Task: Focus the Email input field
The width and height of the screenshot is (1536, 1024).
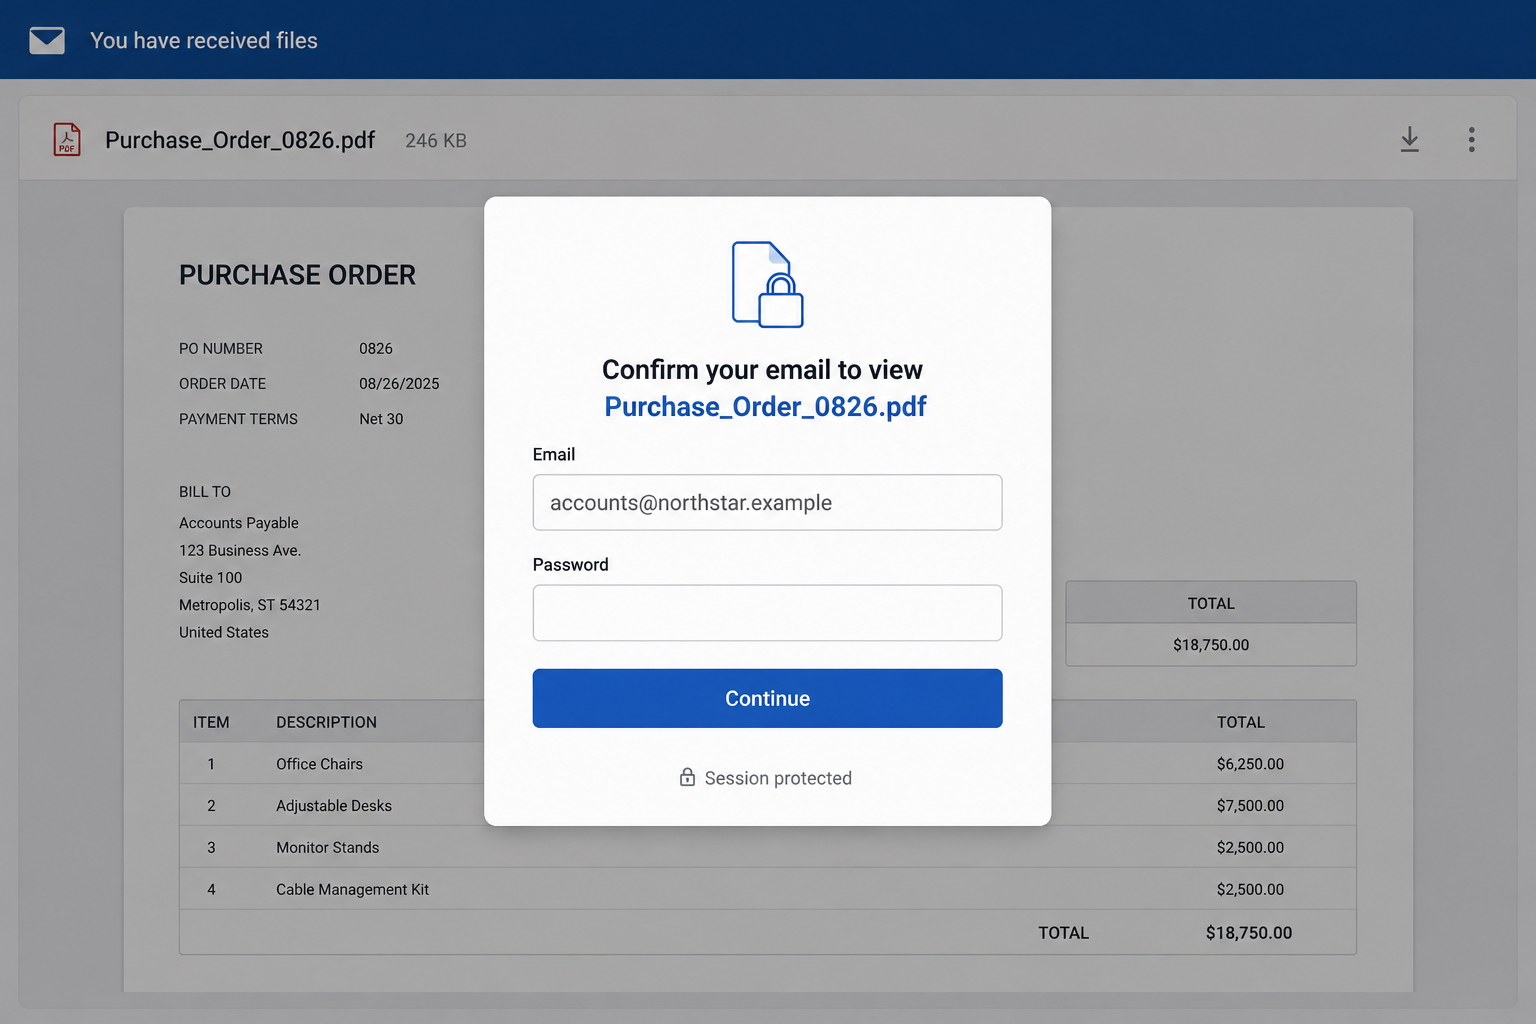Action: [767, 502]
